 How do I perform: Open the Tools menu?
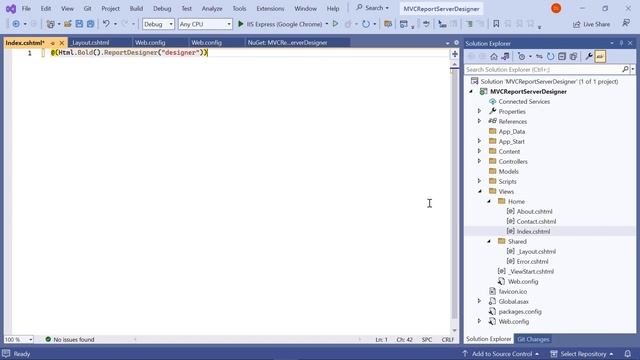click(x=239, y=9)
